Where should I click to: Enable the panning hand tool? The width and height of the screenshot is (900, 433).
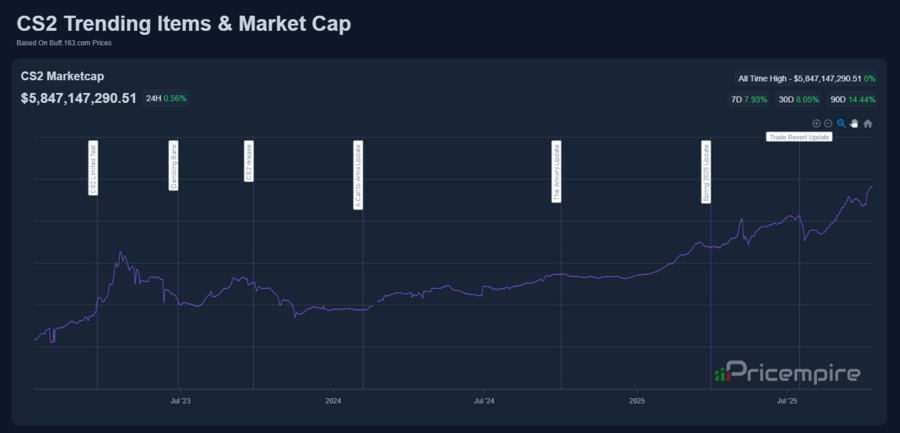854,124
